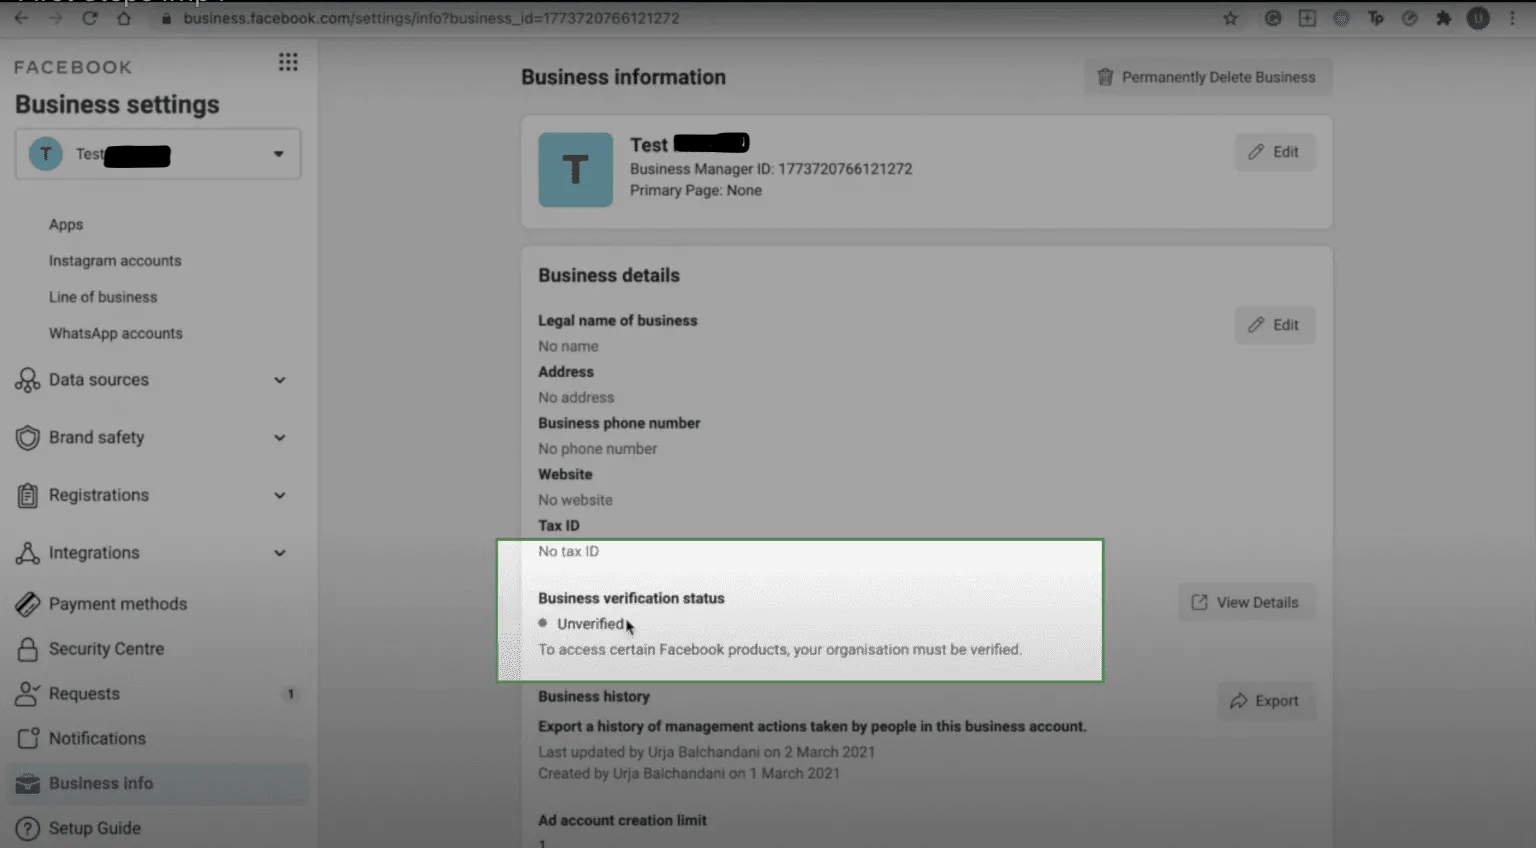Click the Payment methods card icon
Screen dimensions: 1536x848
click(x=28, y=604)
